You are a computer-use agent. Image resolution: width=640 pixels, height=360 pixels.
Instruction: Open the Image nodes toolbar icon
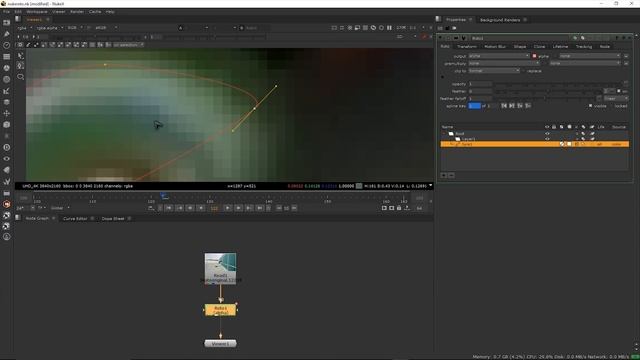pyautogui.click(x=7, y=23)
